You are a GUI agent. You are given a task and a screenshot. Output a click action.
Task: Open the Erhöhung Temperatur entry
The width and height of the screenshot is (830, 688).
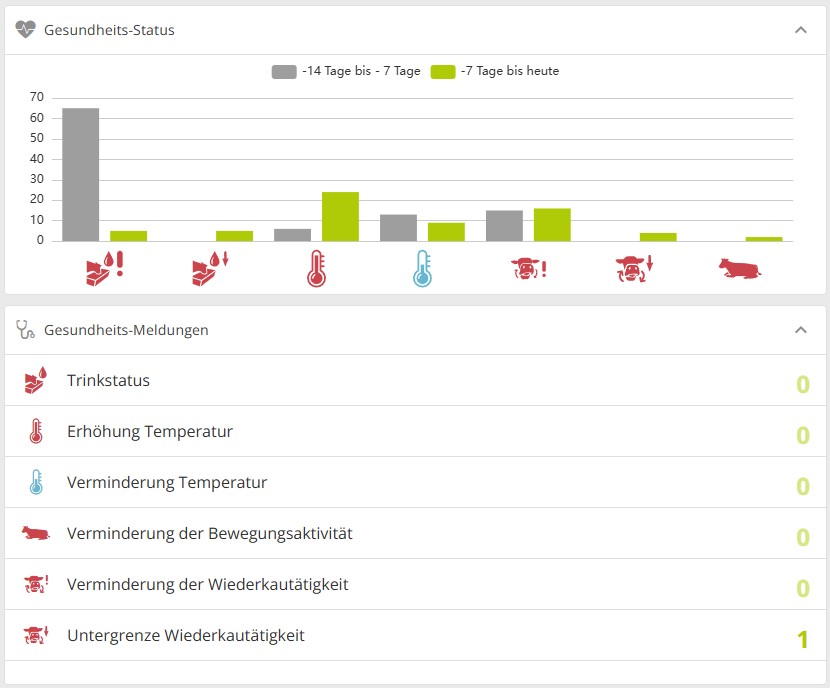(415, 431)
